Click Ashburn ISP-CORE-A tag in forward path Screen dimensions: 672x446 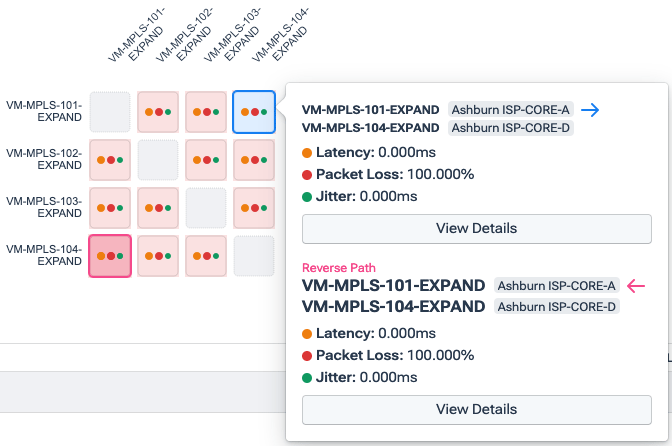[510, 110]
